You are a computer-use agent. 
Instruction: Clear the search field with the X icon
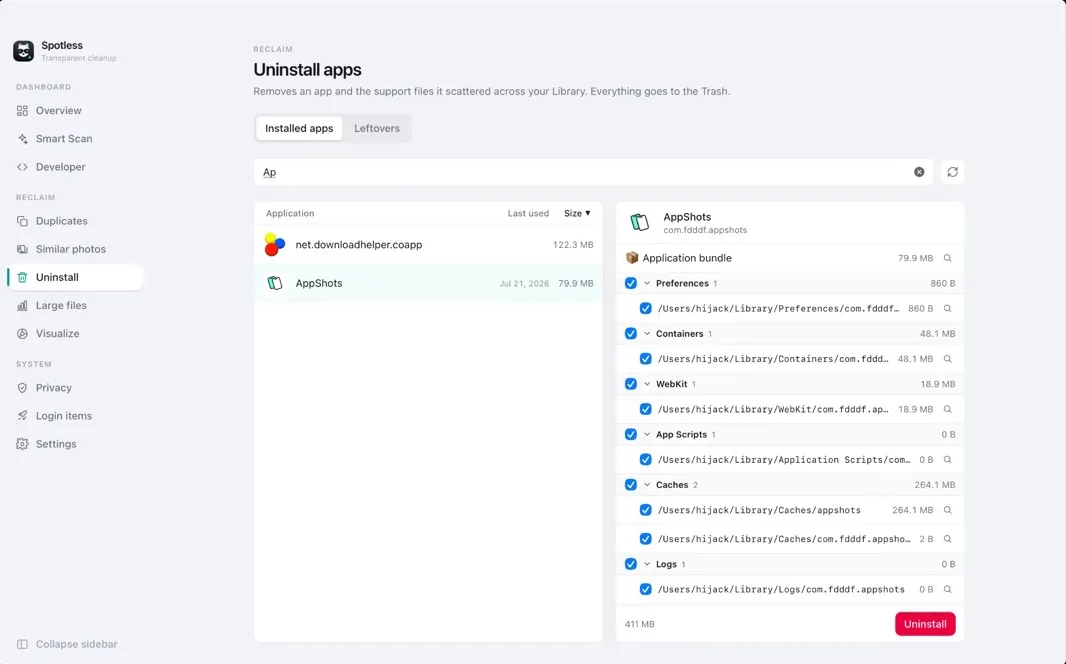[919, 172]
